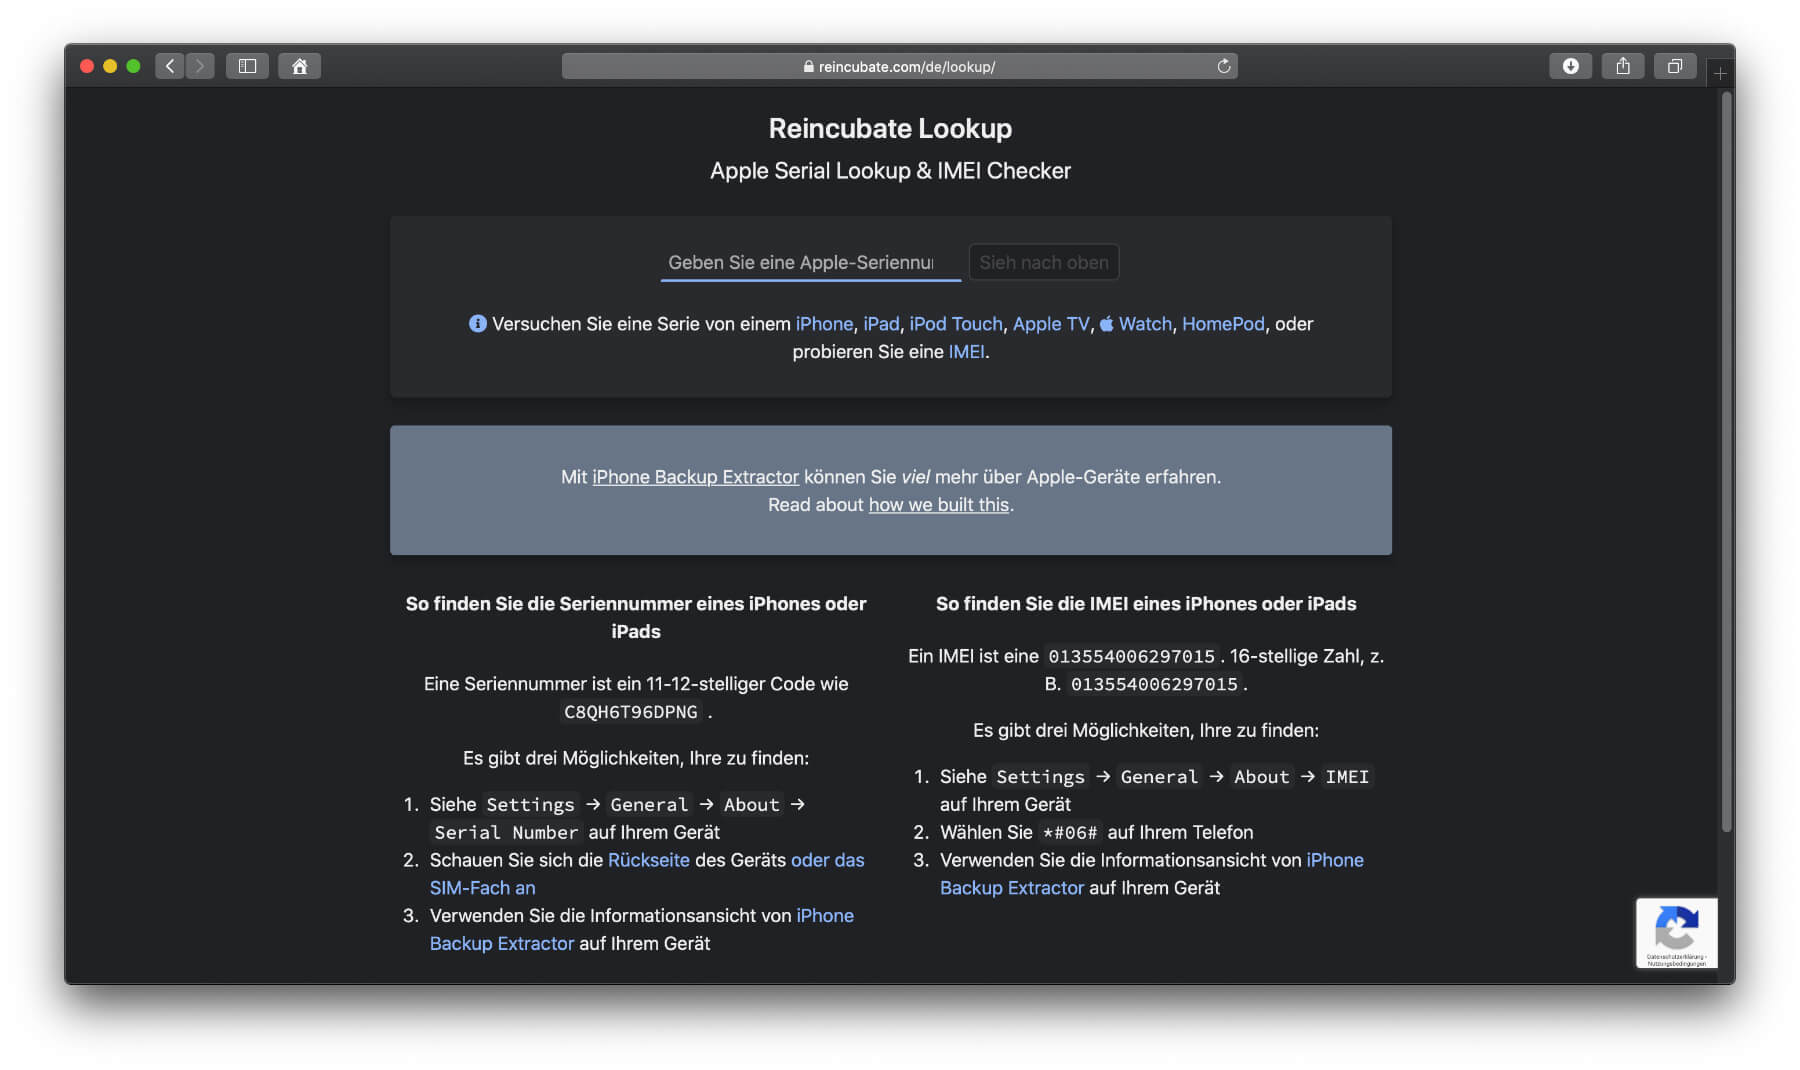Click the HomePod example link
Viewport: 1800px width, 1070px height.
point(1222,324)
